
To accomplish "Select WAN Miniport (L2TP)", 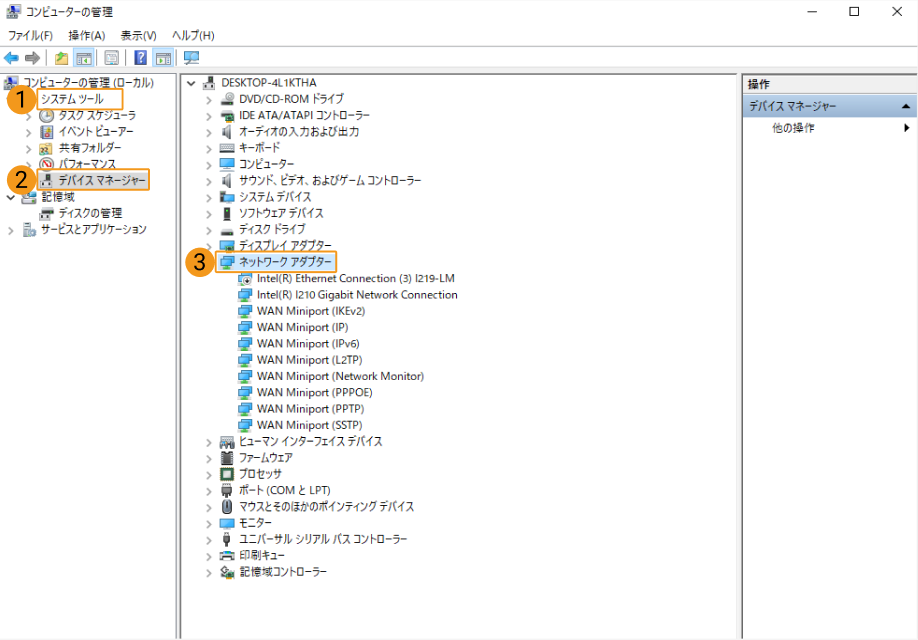I will 310,360.
